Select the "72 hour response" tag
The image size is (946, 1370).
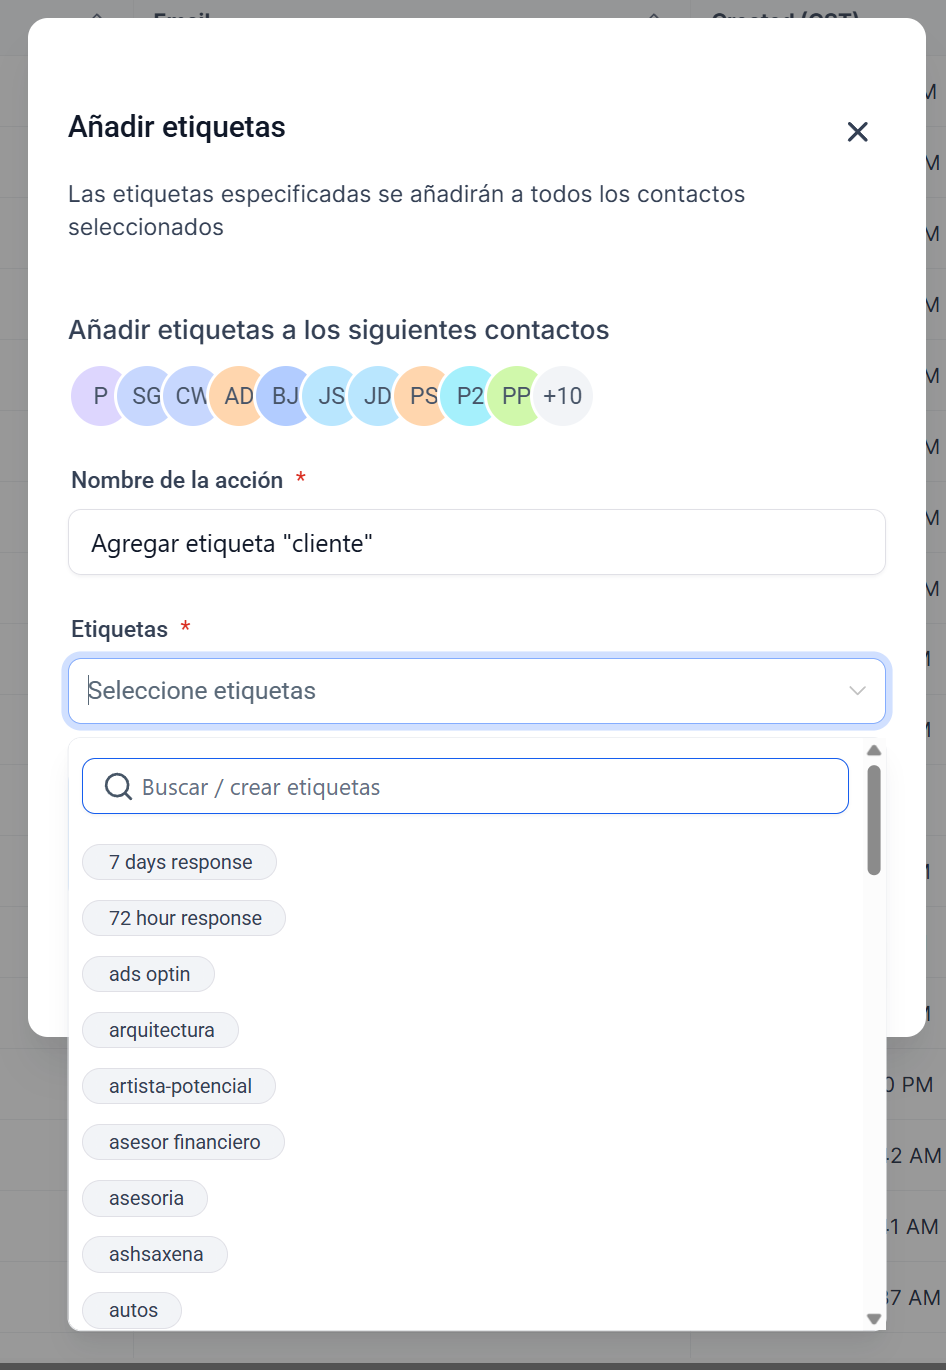[x=185, y=918]
